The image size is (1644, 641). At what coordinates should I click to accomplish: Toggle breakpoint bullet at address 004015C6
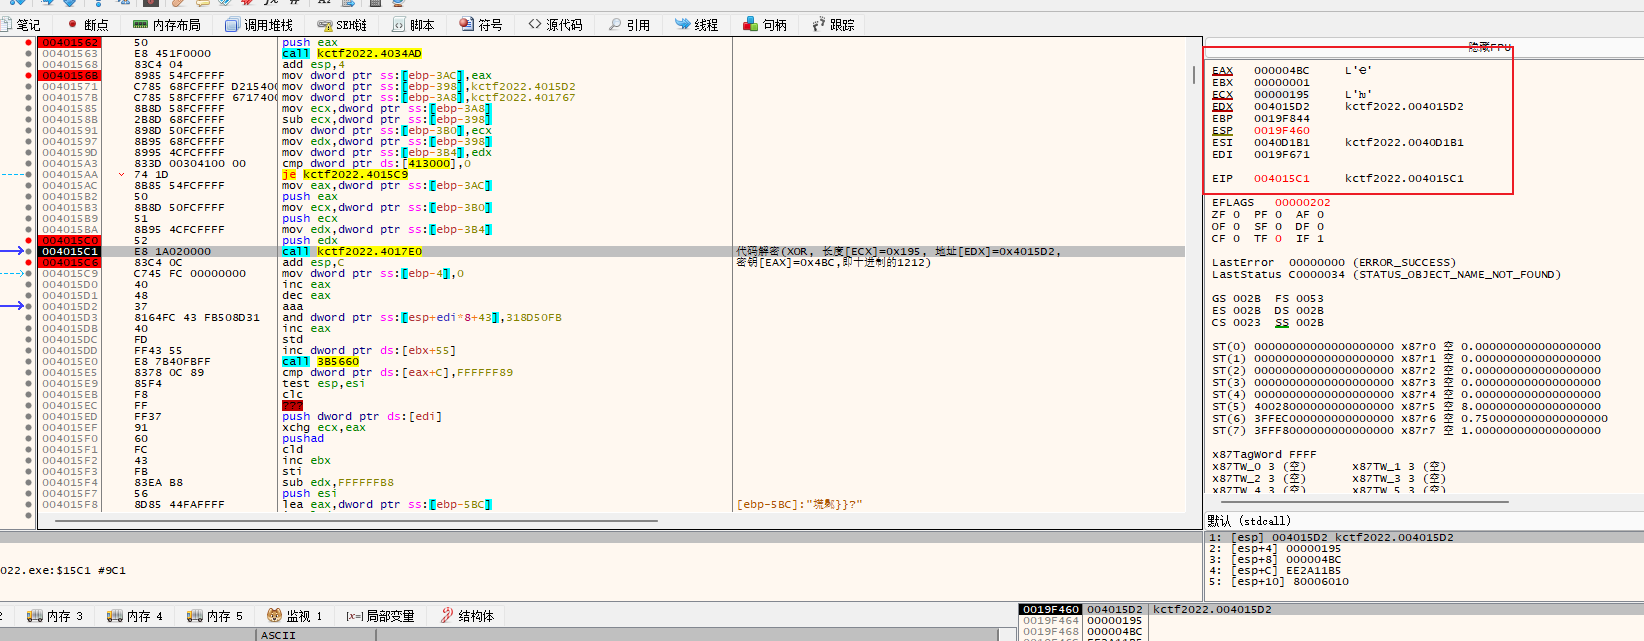[28, 263]
